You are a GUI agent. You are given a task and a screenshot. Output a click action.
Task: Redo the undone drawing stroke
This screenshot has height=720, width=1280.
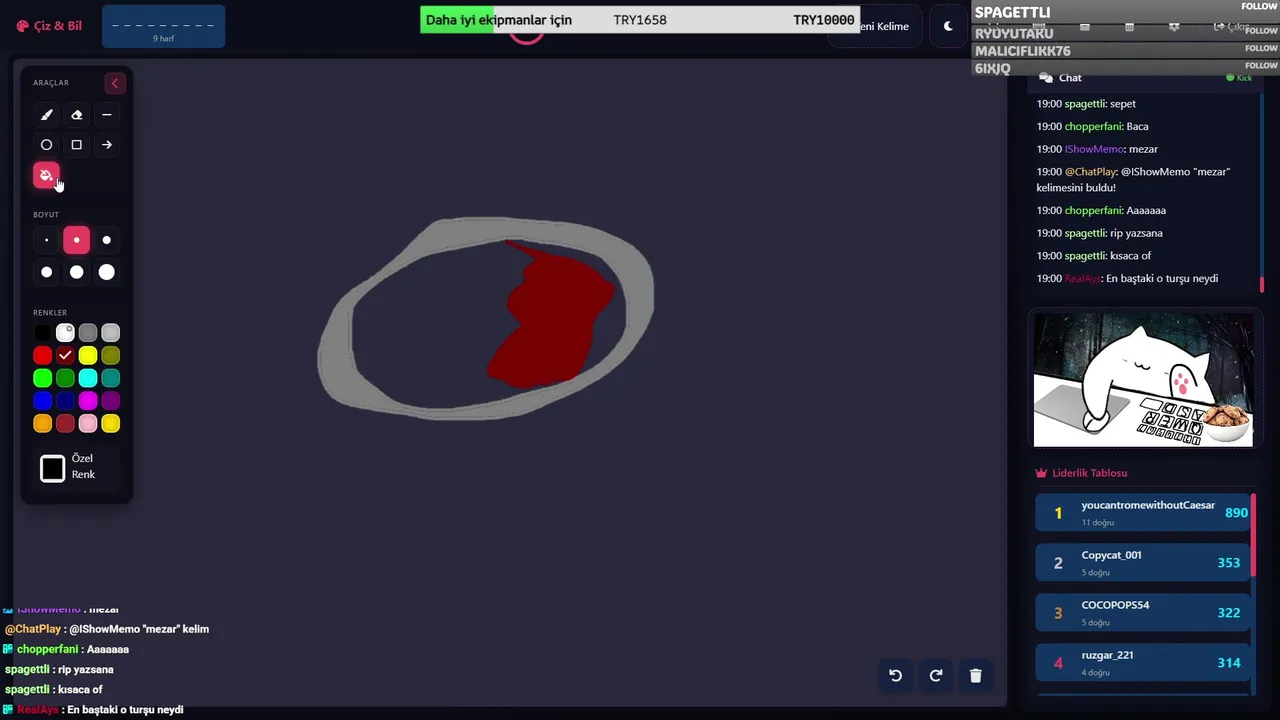[936, 676]
